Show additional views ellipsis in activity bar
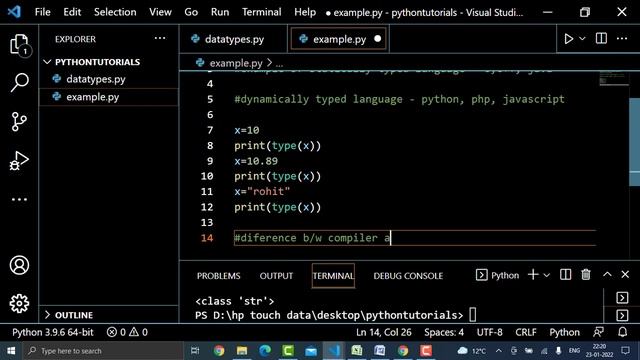This screenshot has height=360, width=640. tap(19, 200)
